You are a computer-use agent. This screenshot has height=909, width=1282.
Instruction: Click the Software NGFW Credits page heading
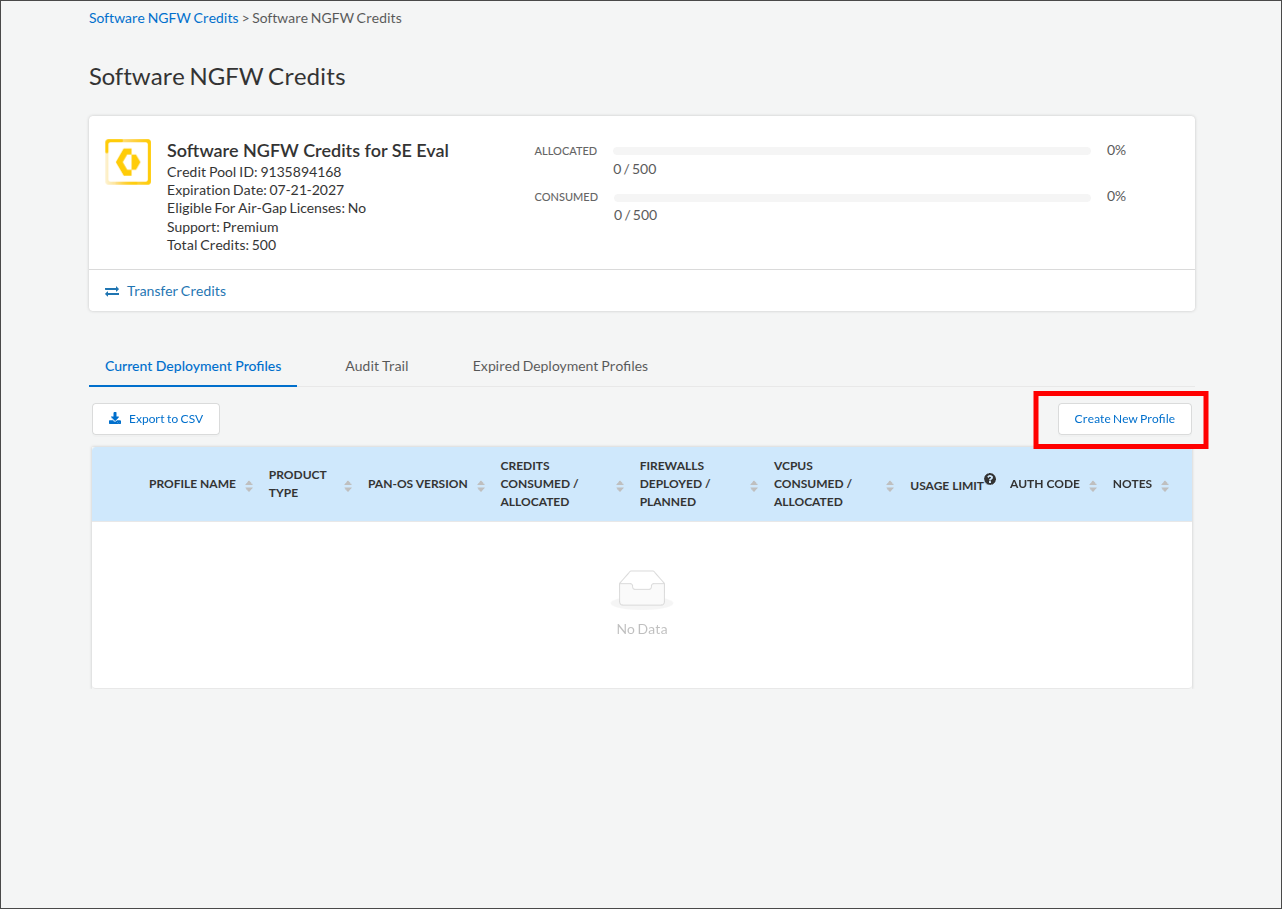pos(217,77)
